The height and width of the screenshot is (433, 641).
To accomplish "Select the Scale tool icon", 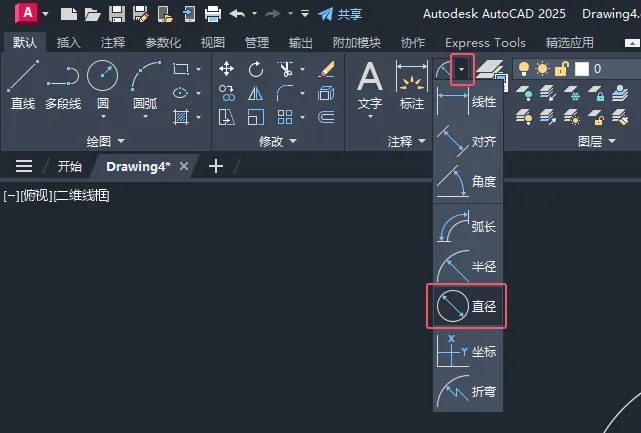I will click(x=256, y=117).
